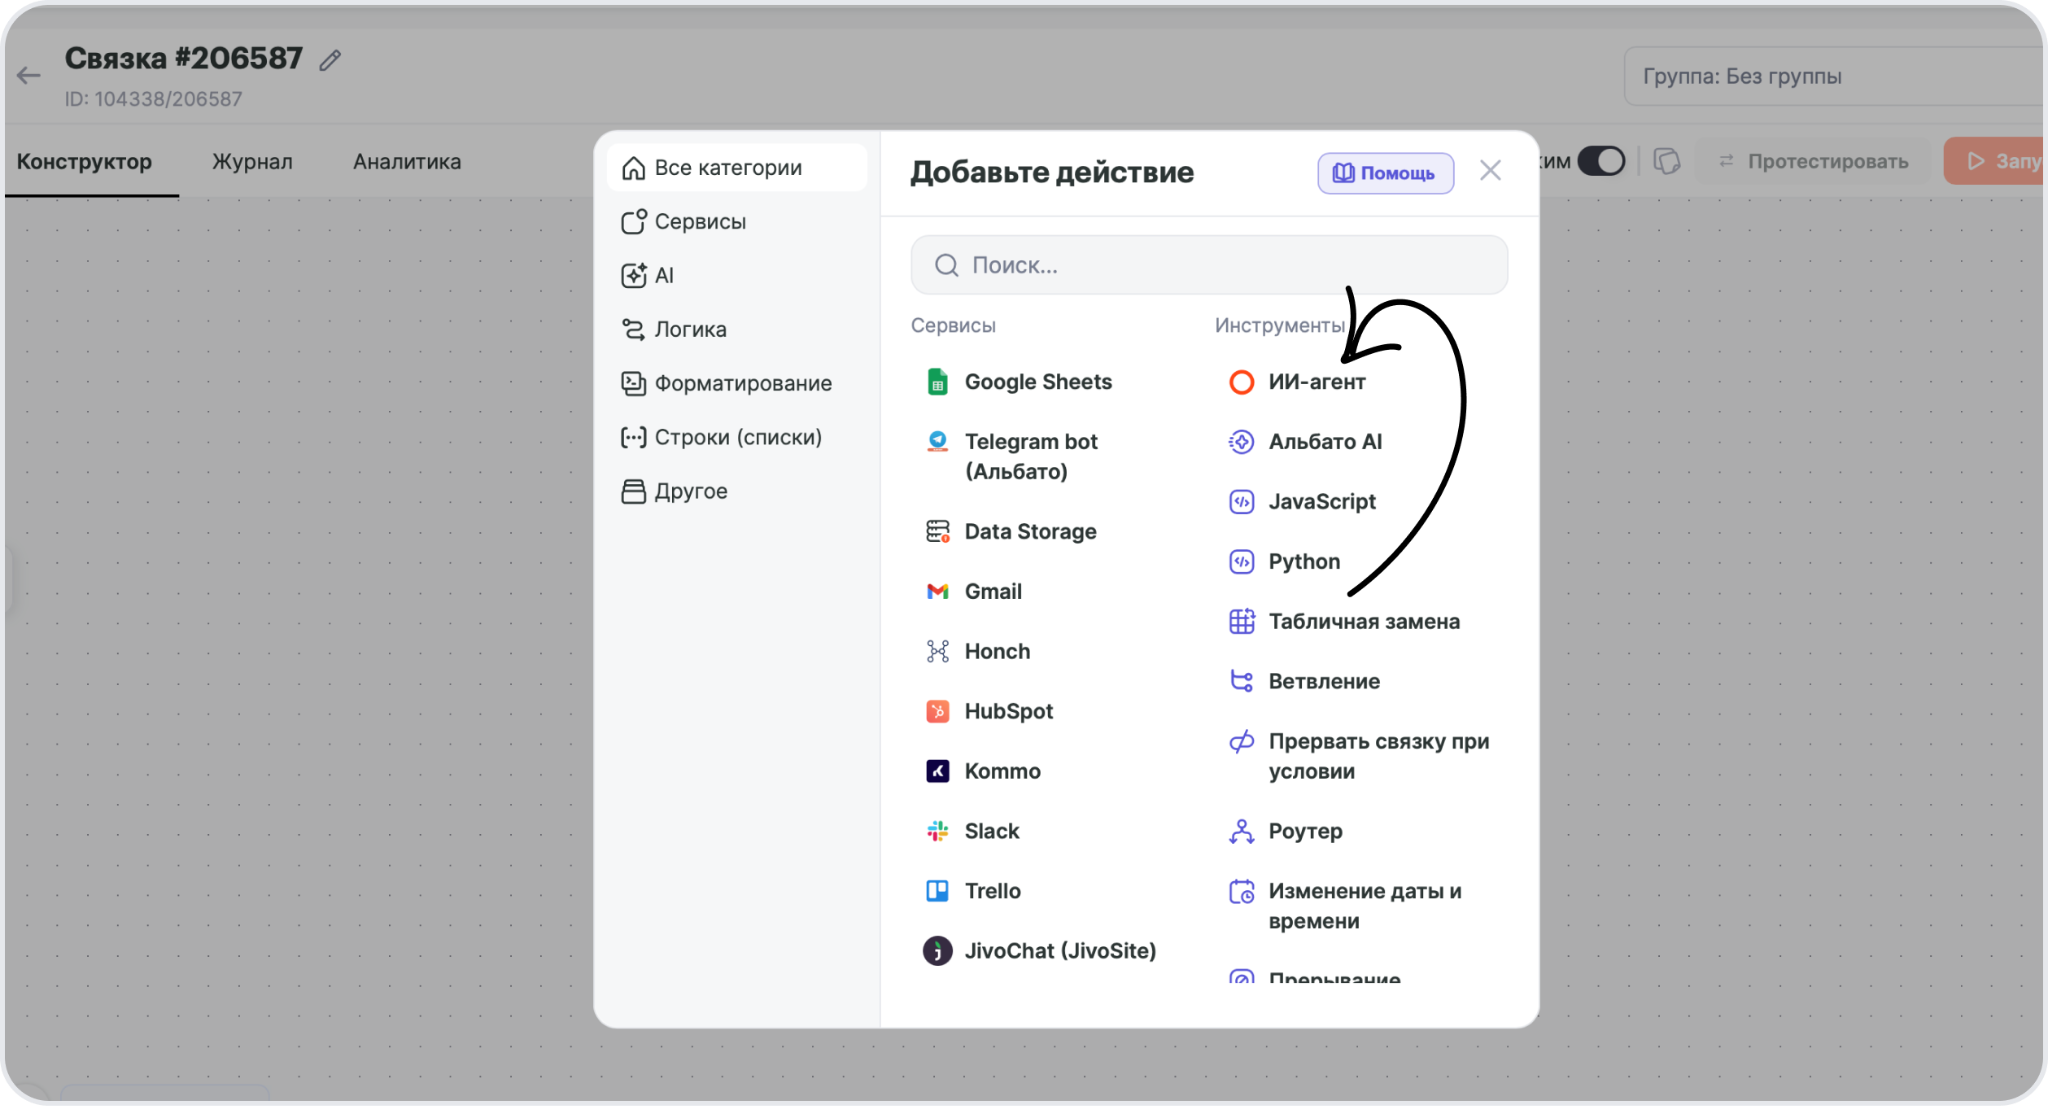
Task: Click the magnifier icon in search field
Action: click(x=946, y=265)
